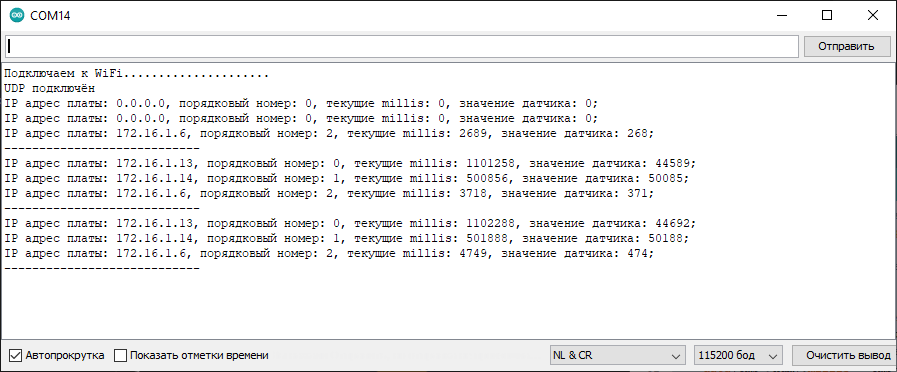Open the NL & CR line ending dropdown

(617, 355)
